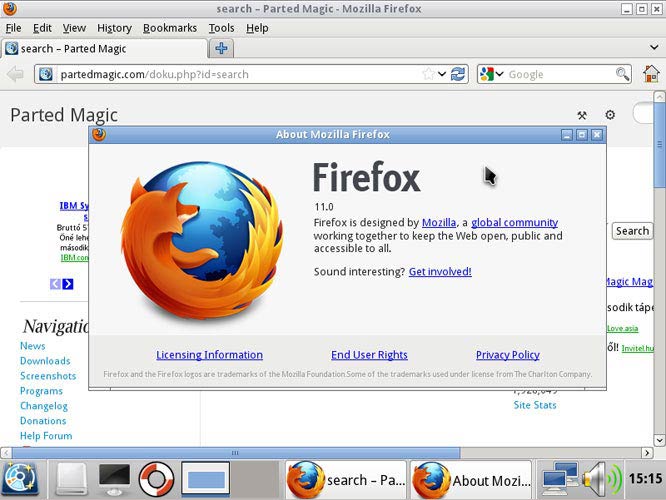
Task: Open the Screenshots link in Navigation
Action: [48, 376]
